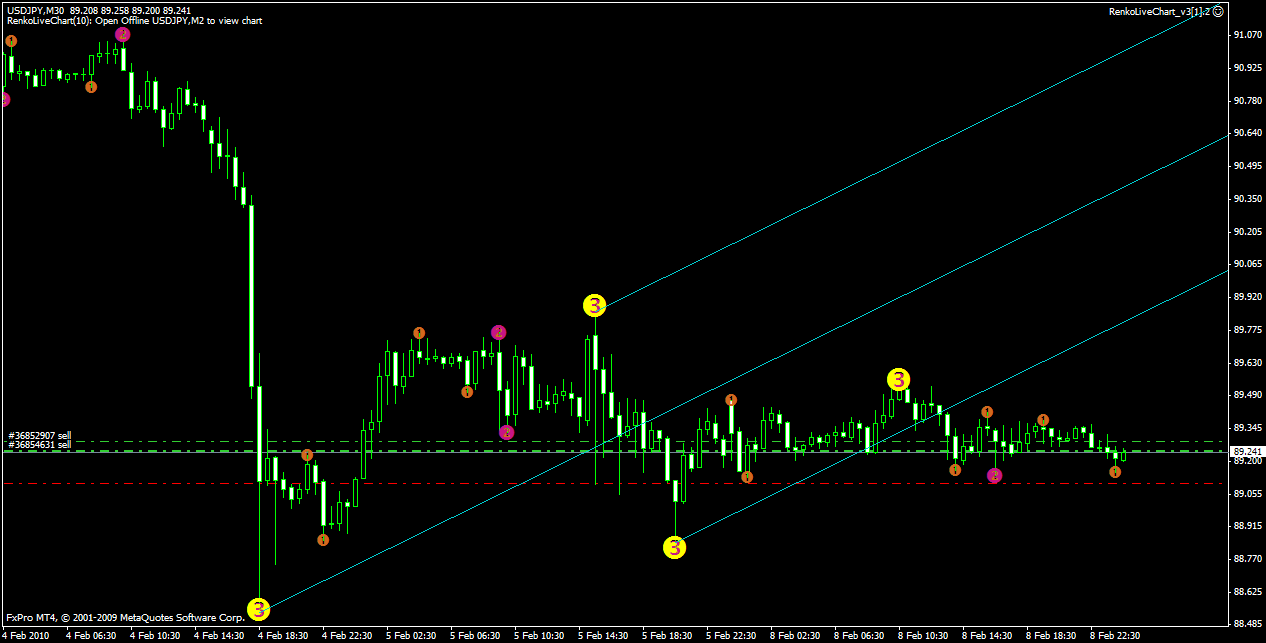1266x643 pixels.
Task: Click the '4 Feb 2010' date label on the time axis
Action: click(x=26, y=635)
